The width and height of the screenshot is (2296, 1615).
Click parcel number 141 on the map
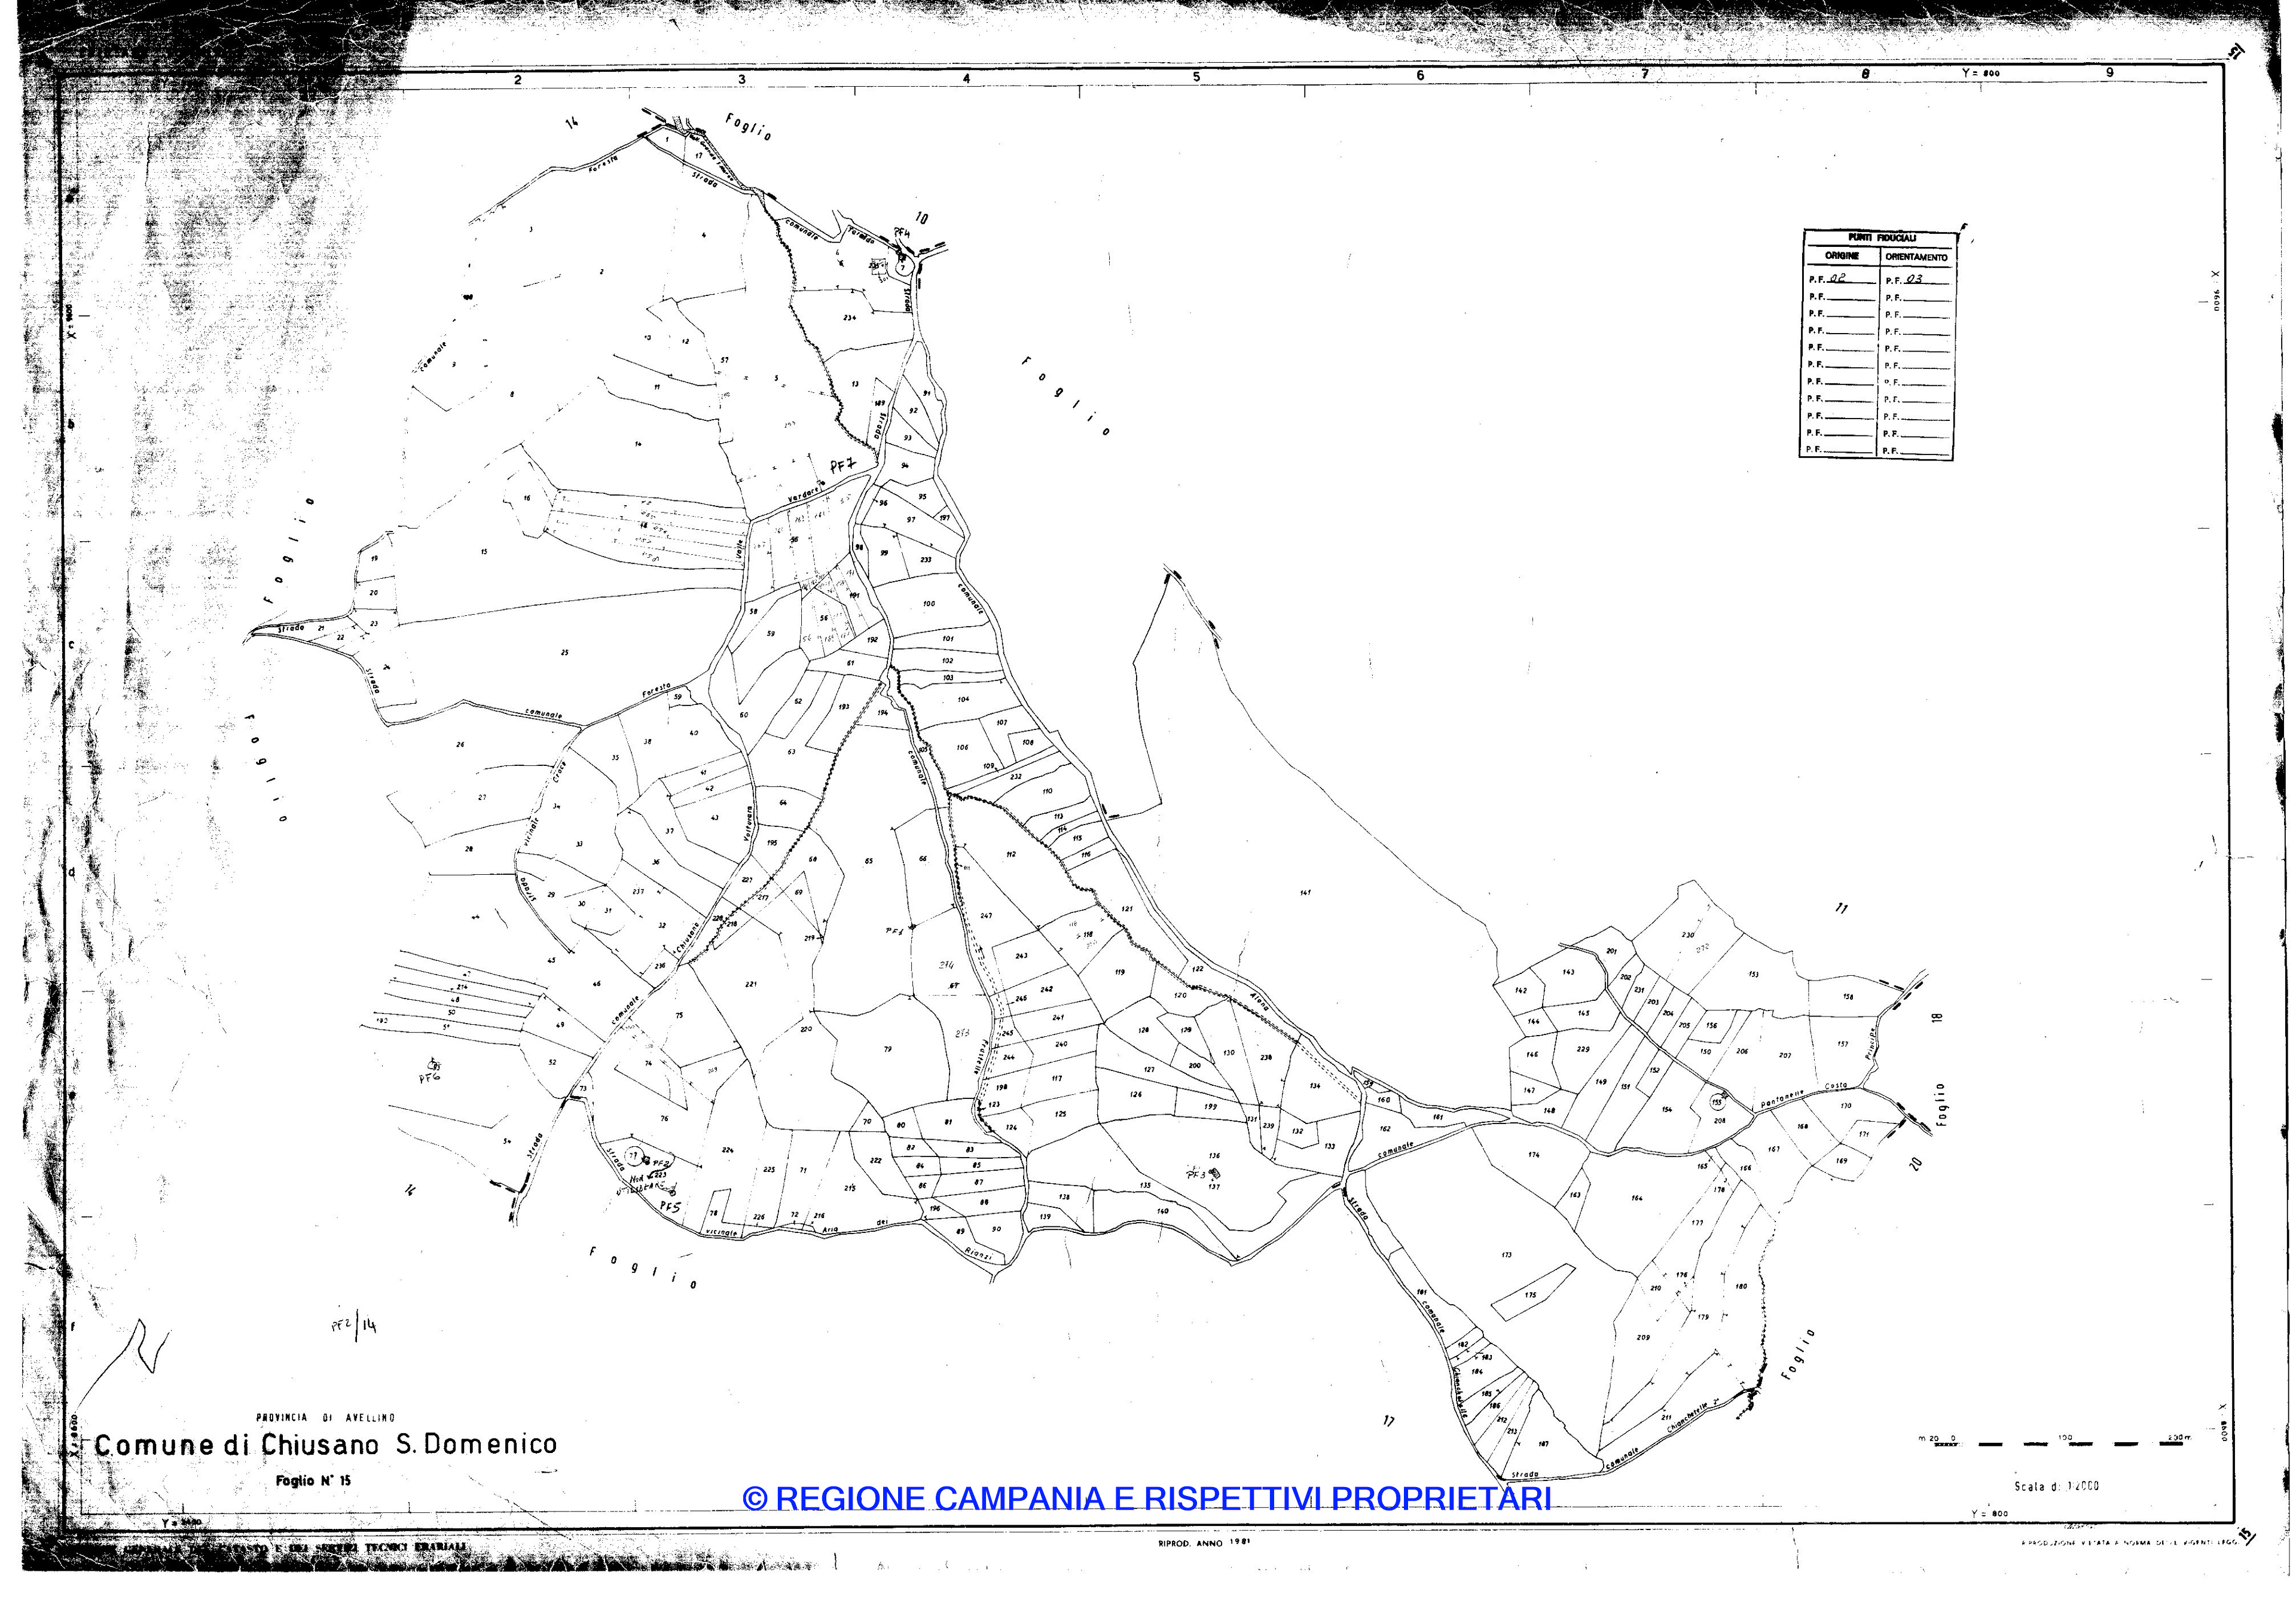[1305, 892]
